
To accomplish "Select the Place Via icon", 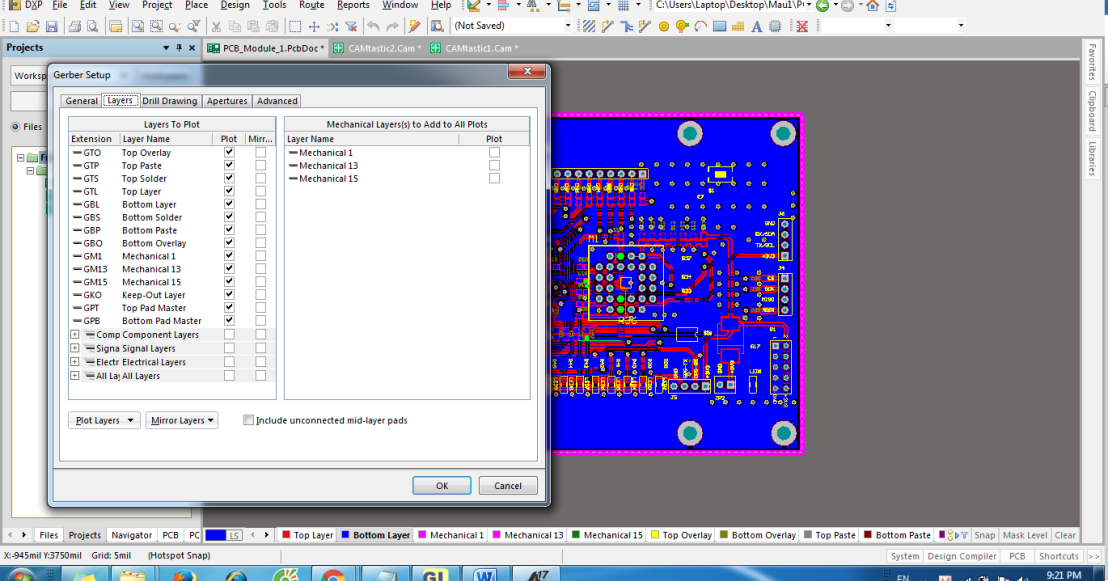I will (x=682, y=26).
